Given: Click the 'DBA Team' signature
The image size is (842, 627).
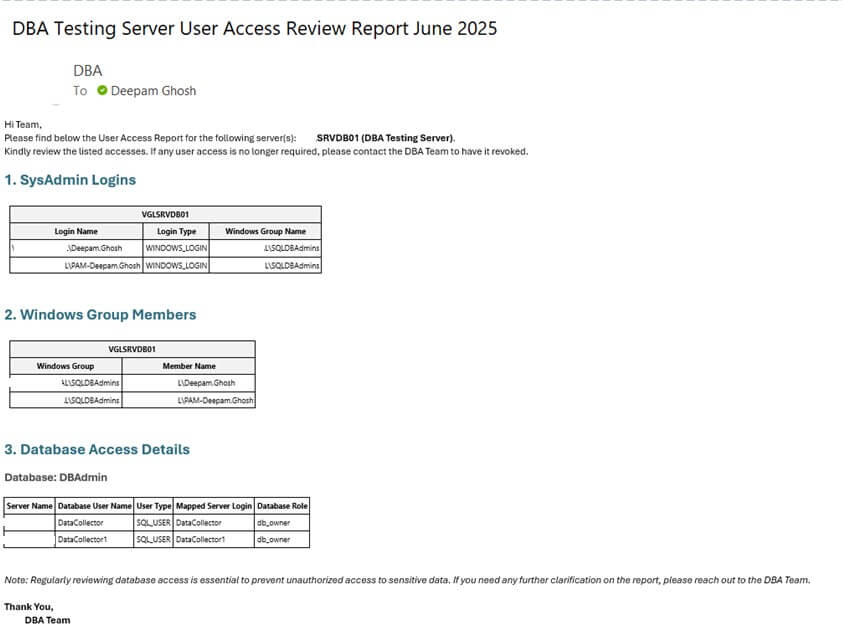Looking at the screenshot, I should 47,620.
